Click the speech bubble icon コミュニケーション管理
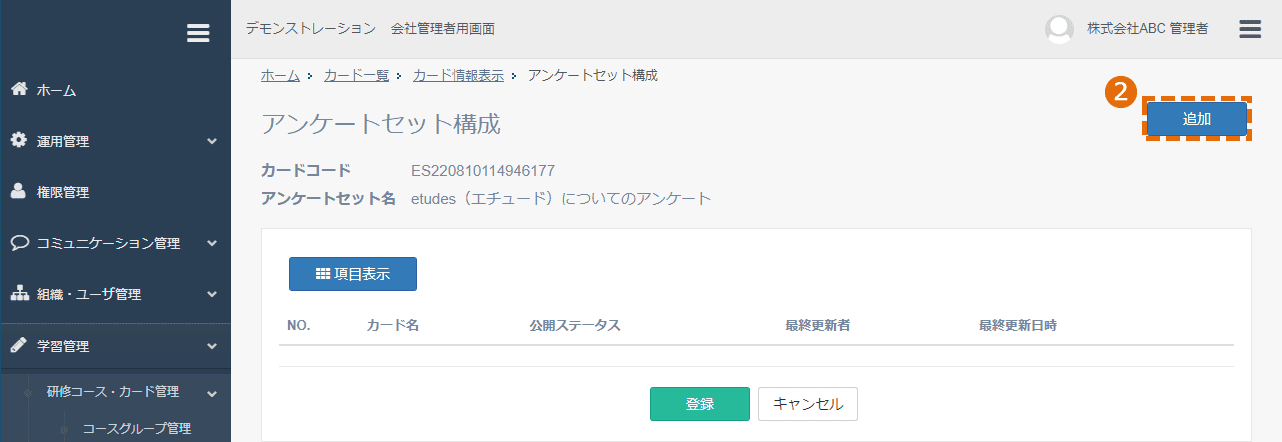Viewport: 1282px width, 442px height. [19, 243]
